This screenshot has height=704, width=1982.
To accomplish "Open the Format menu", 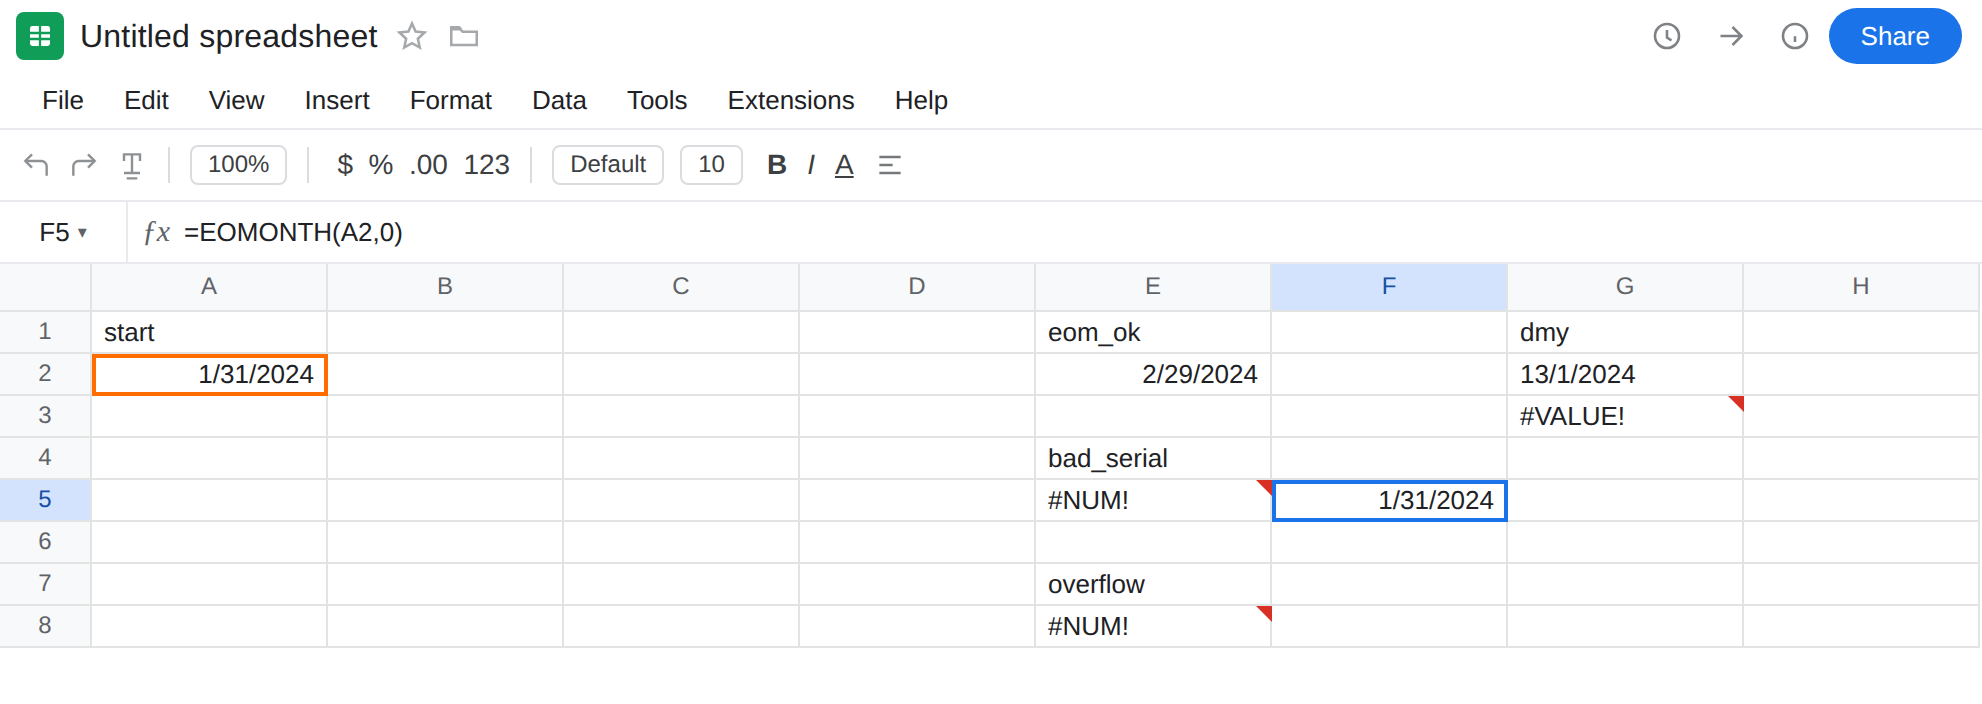I will pos(451,100).
